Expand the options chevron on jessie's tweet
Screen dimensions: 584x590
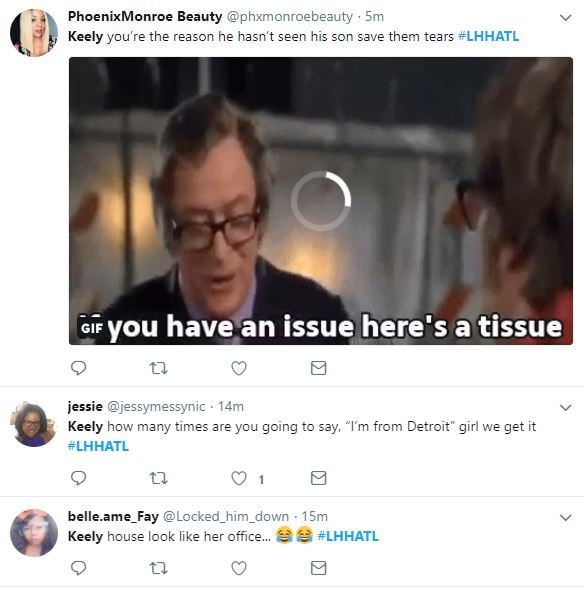click(x=566, y=408)
